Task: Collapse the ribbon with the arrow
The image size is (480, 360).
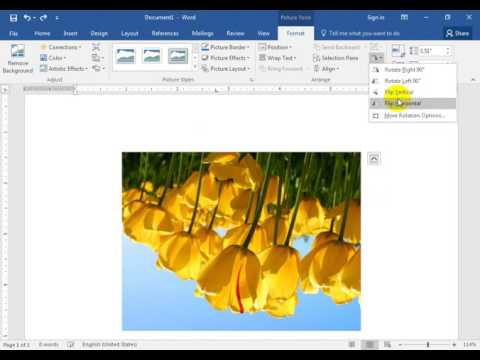Action: [x=473, y=80]
